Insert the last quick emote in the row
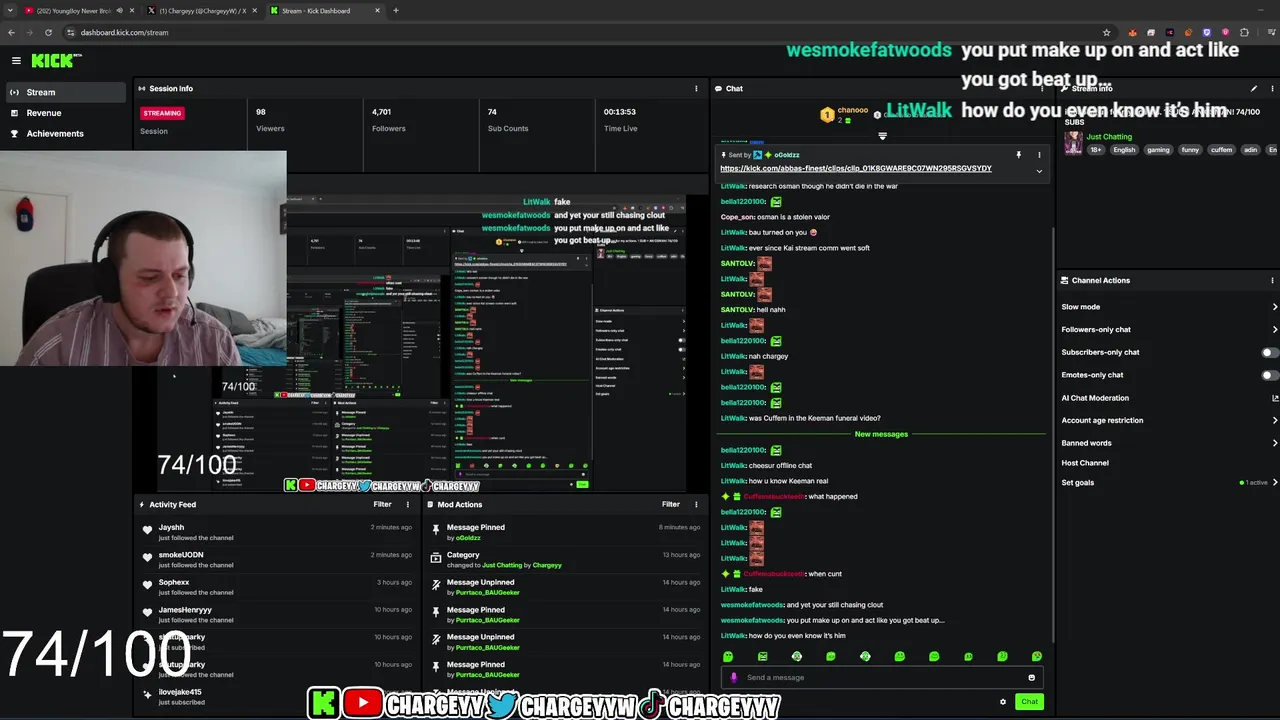Image resolution: width=1280 pixels, height=720 pixels. [x=1037, y=657]
